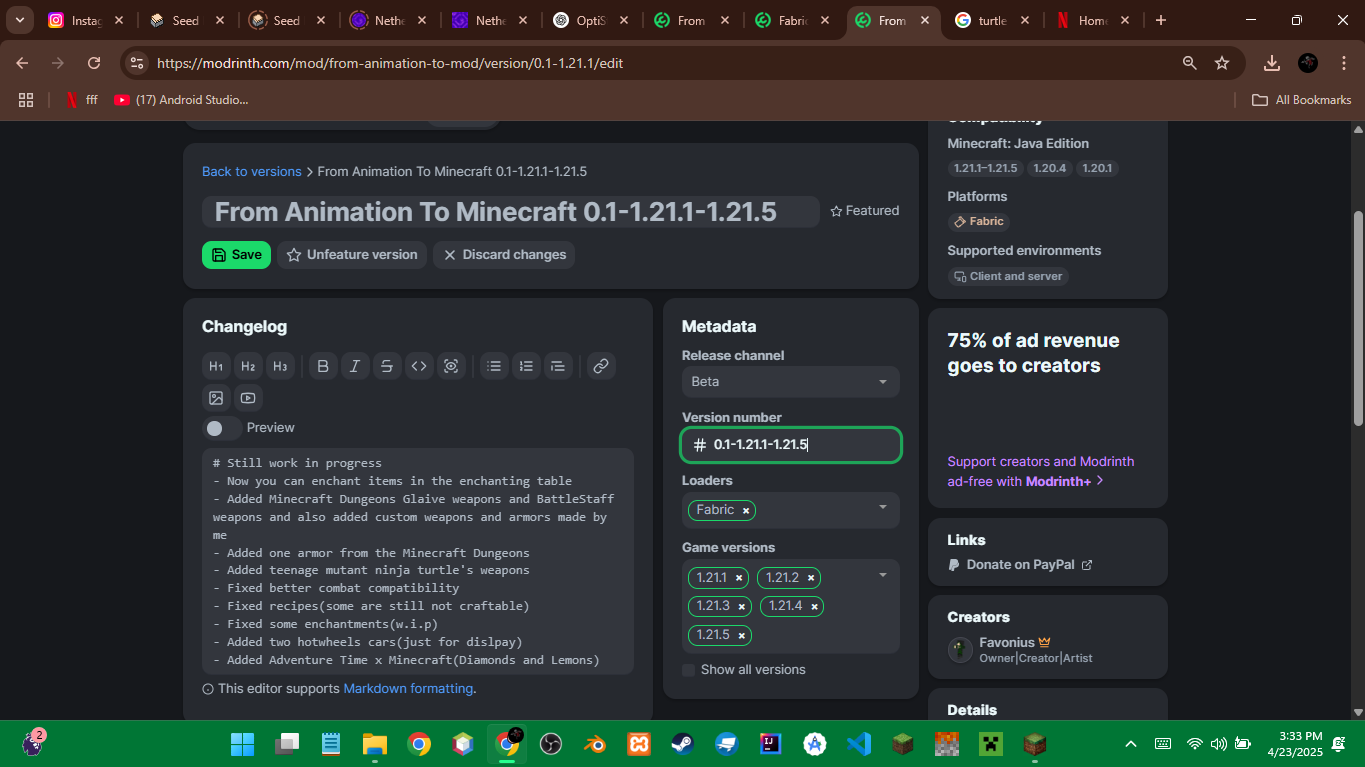Image resolution: width=1365 pixels, height=767 pixels.
Task: Click the page vertical scrollbar
Action: coord(1358,318)
